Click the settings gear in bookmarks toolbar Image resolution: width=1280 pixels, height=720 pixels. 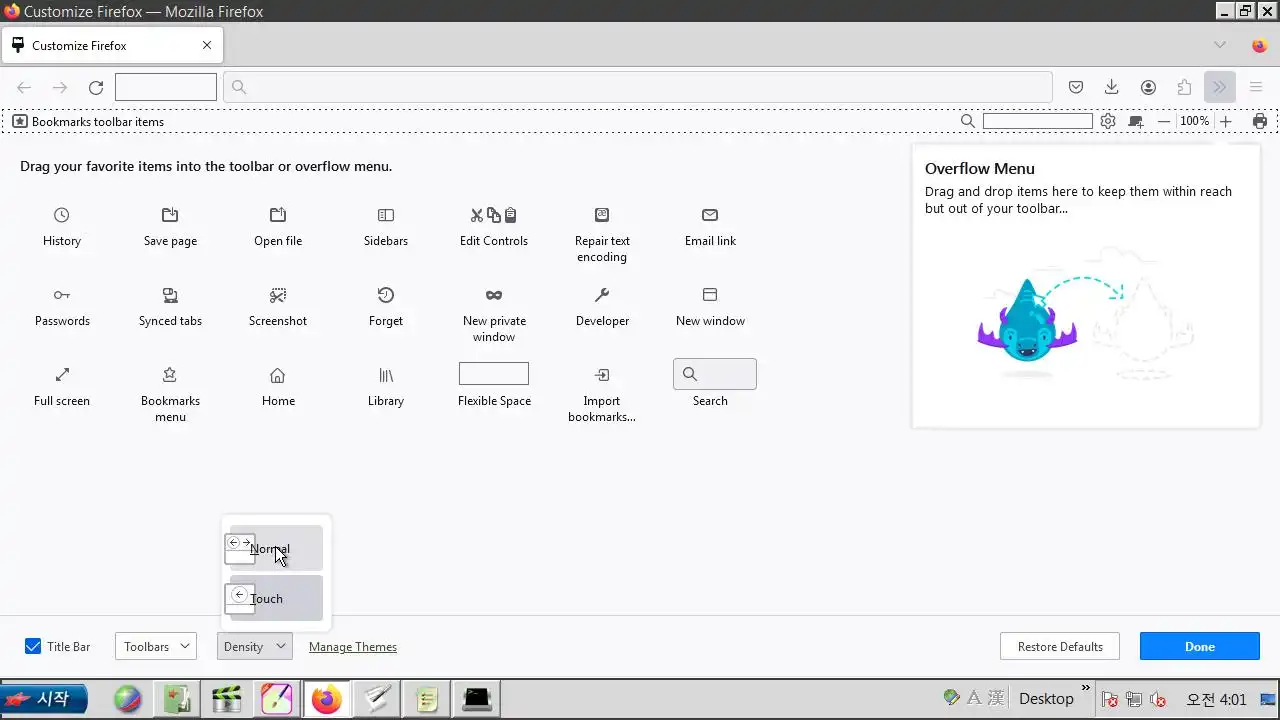coord(1108,121)
